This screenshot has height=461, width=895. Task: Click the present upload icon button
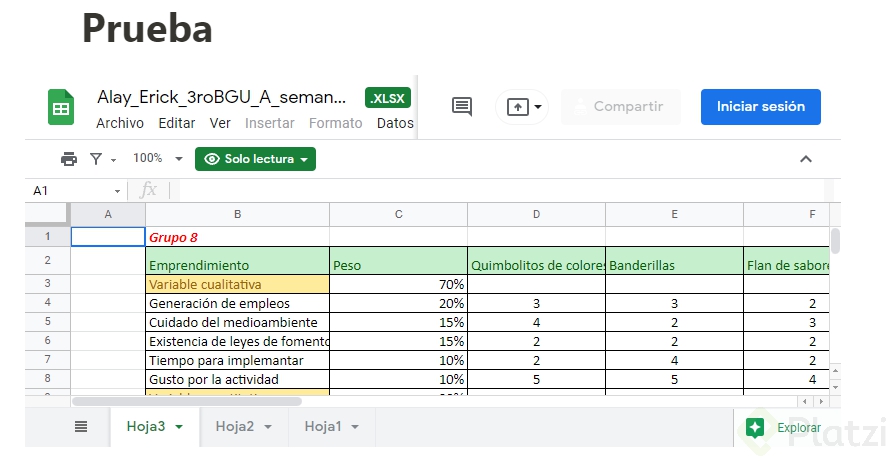pos(518,107)
